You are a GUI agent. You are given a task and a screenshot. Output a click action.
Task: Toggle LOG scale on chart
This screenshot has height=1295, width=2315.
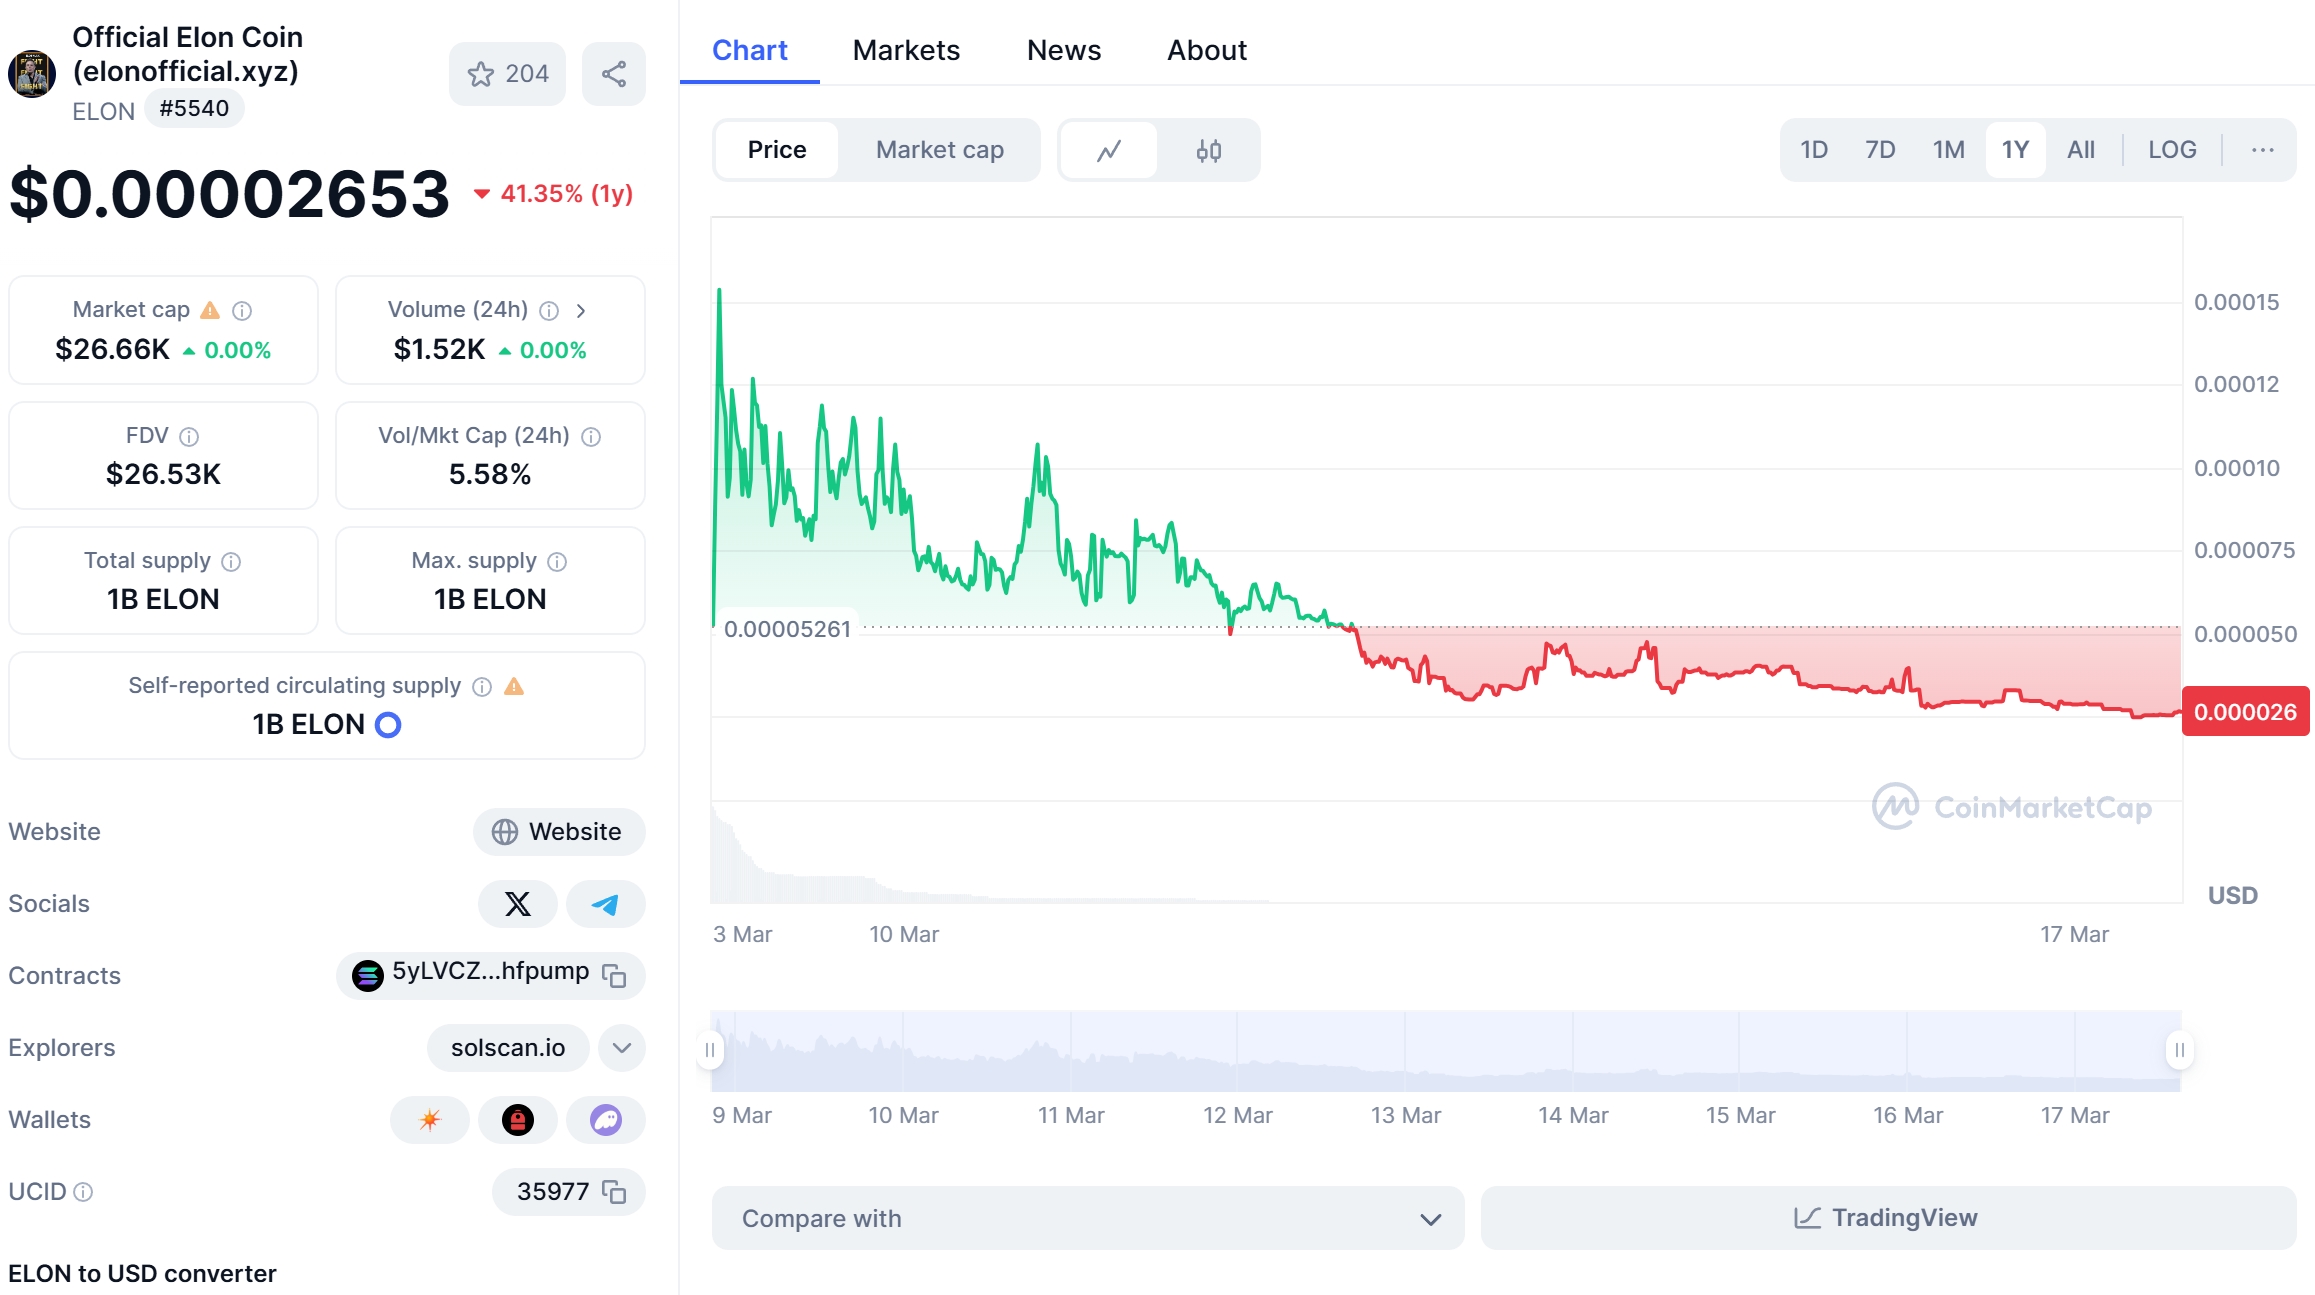2172,150
